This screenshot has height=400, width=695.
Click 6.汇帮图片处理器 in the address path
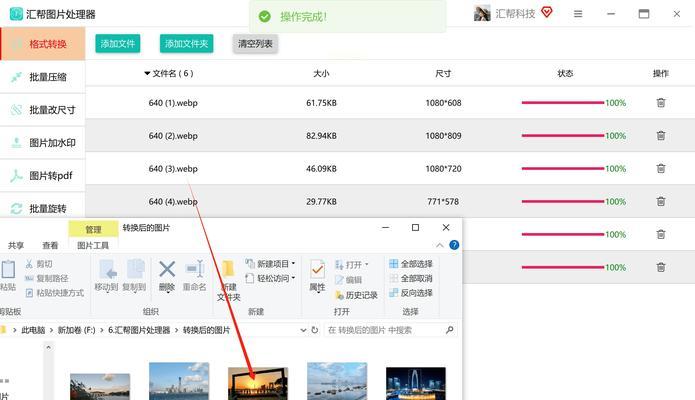coord(139,330)
